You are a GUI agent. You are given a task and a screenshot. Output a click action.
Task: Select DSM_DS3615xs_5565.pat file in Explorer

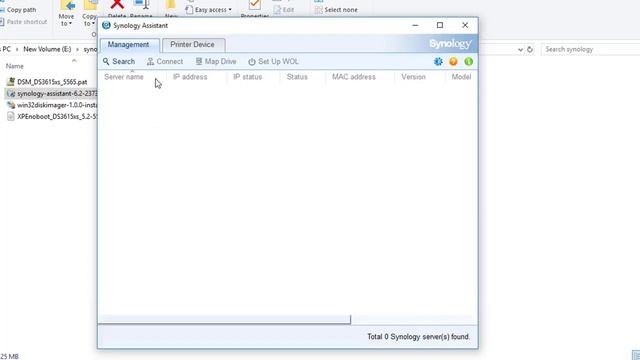click(52, 82)
